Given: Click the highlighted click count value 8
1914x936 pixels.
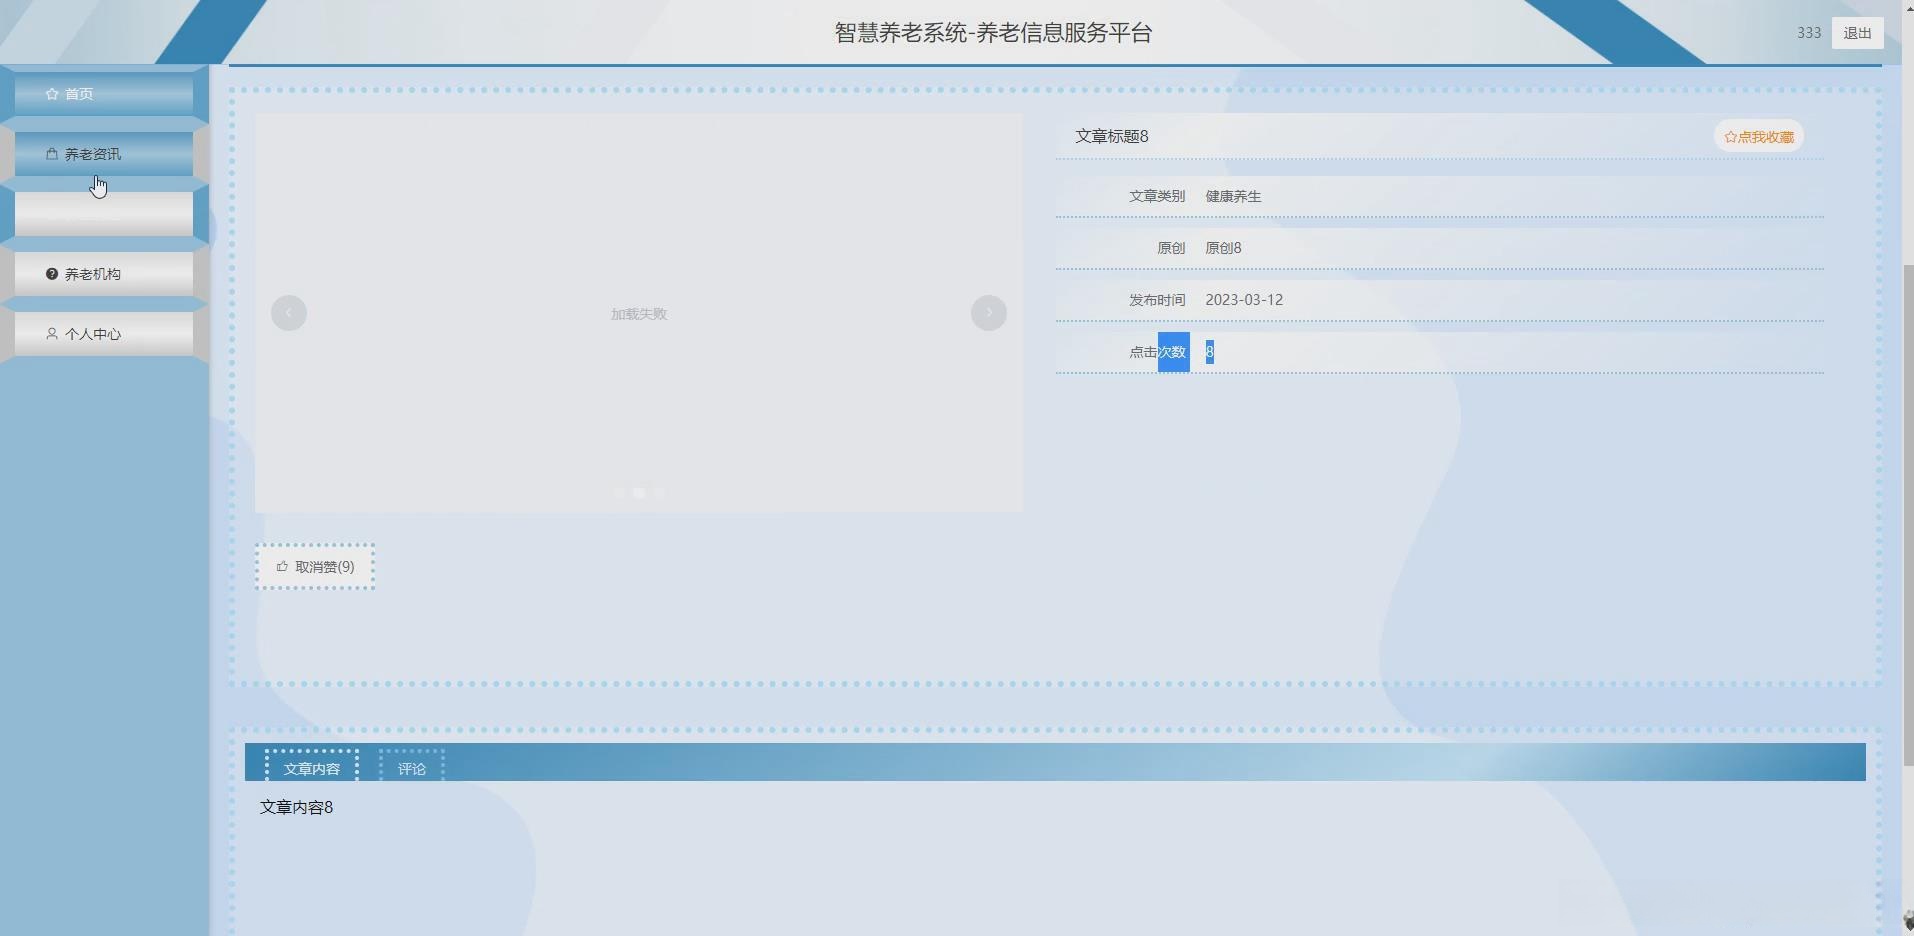Looking at the screenshot, I should click(1208, 352).
